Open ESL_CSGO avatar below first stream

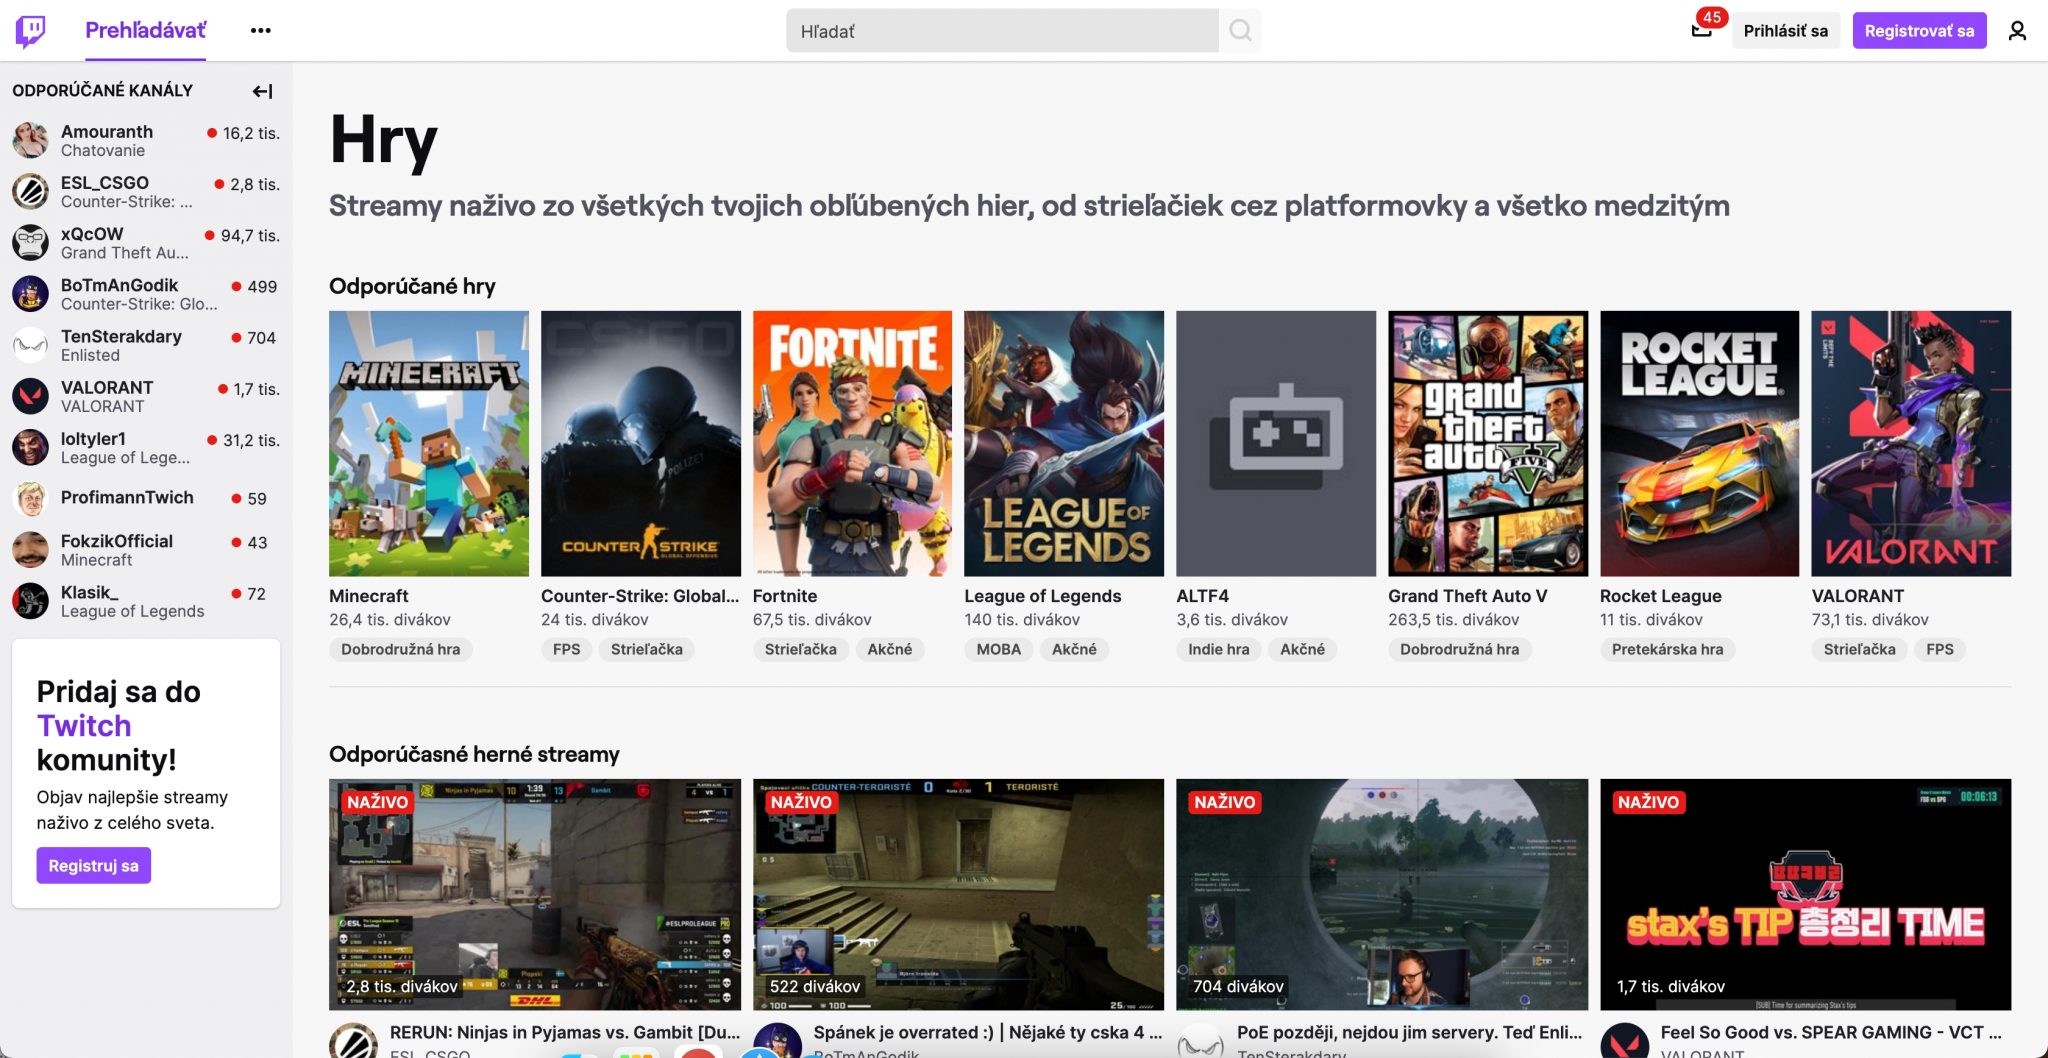pos(353,1041)
